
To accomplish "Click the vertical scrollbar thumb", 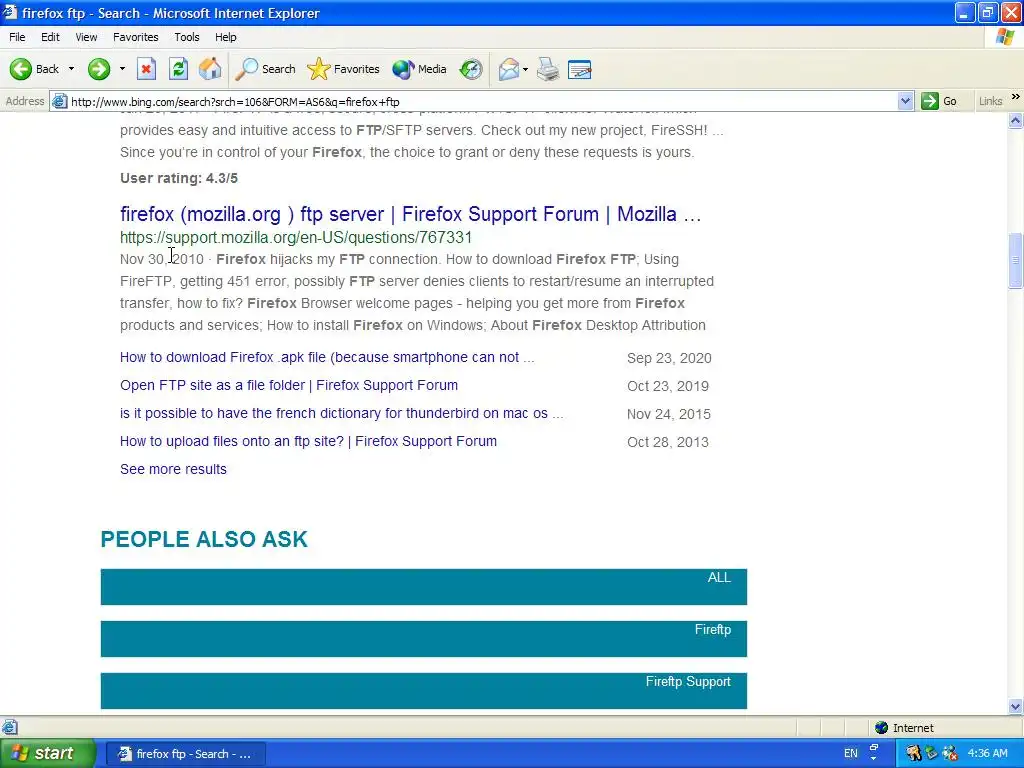I will 1016,260.
